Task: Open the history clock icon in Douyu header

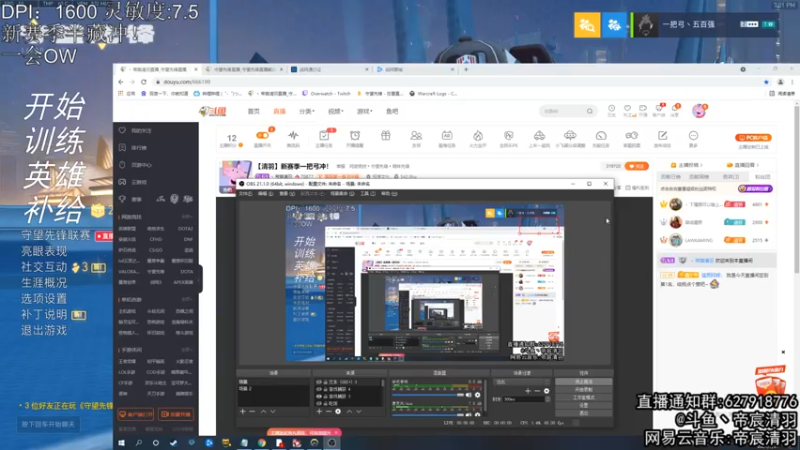Action: [611, 109]
